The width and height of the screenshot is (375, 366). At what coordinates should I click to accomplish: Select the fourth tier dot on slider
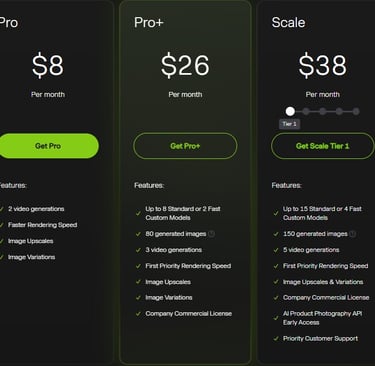coord(339,111)
